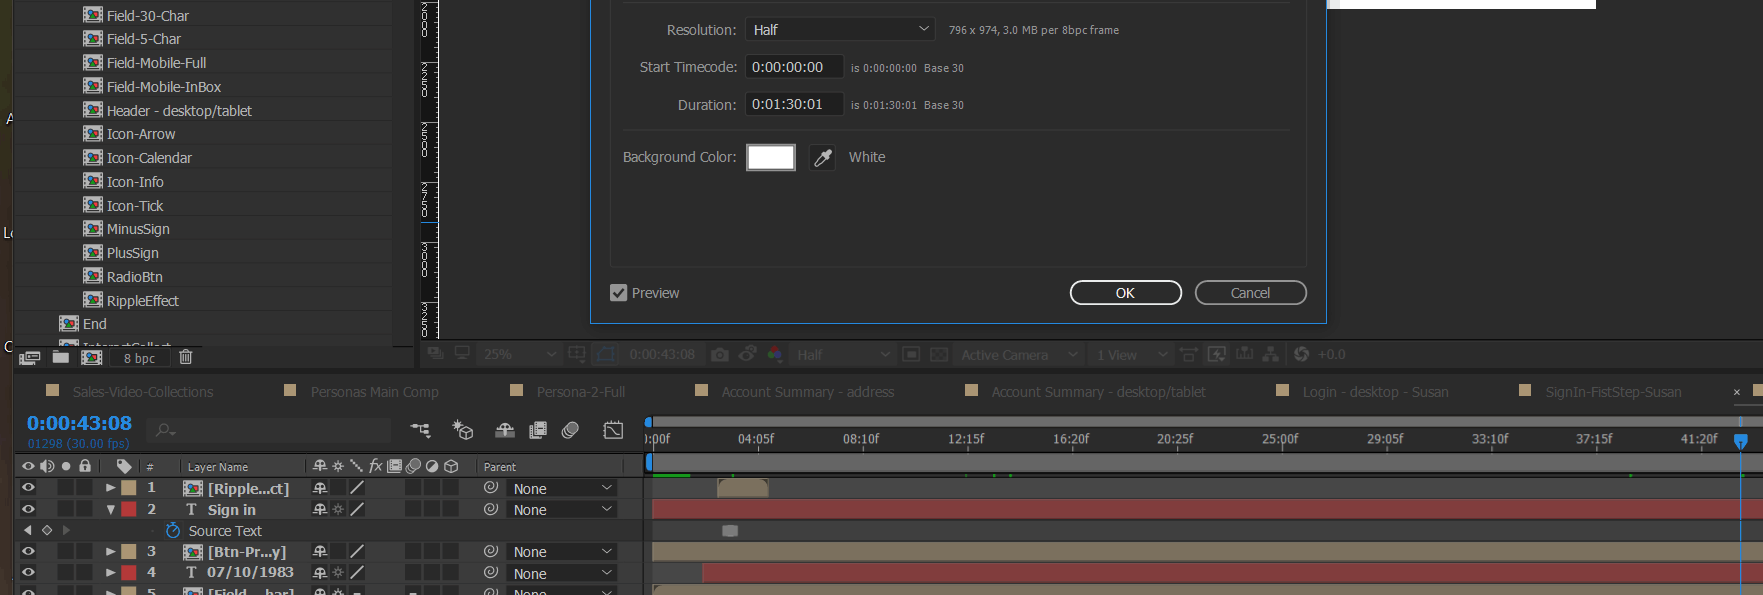Open the viewer Half resolution dropdown
This screenshot has width=1763, height=595.
(x=842, y=354)
